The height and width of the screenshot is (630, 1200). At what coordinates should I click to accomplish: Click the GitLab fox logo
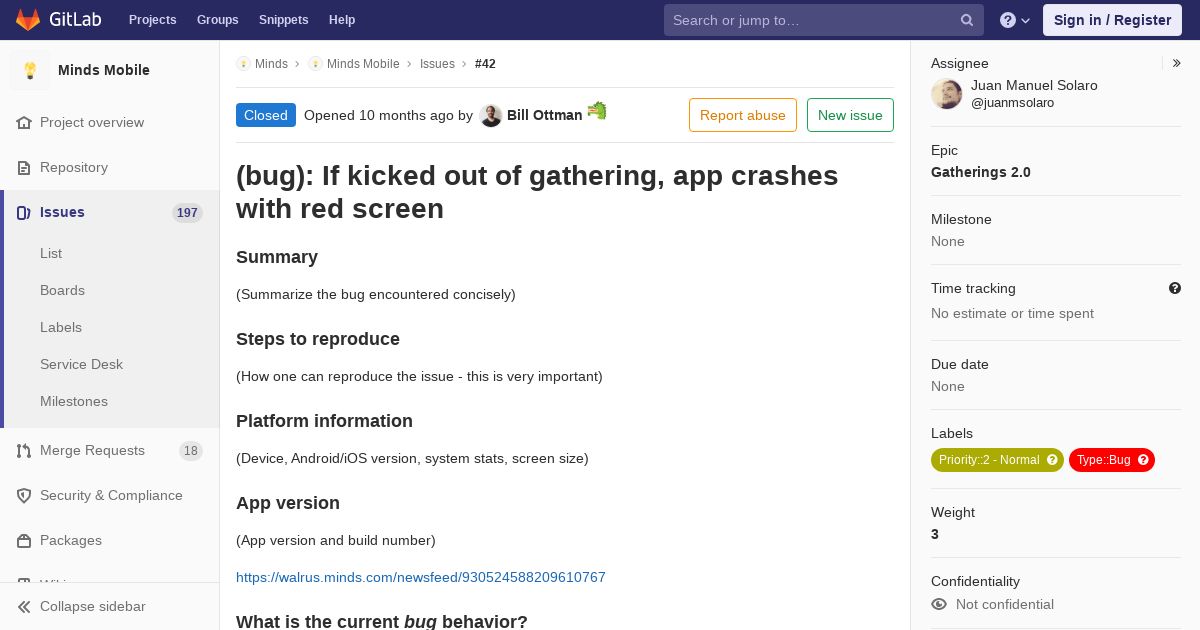pyautogui.click(x=28, y=20)
